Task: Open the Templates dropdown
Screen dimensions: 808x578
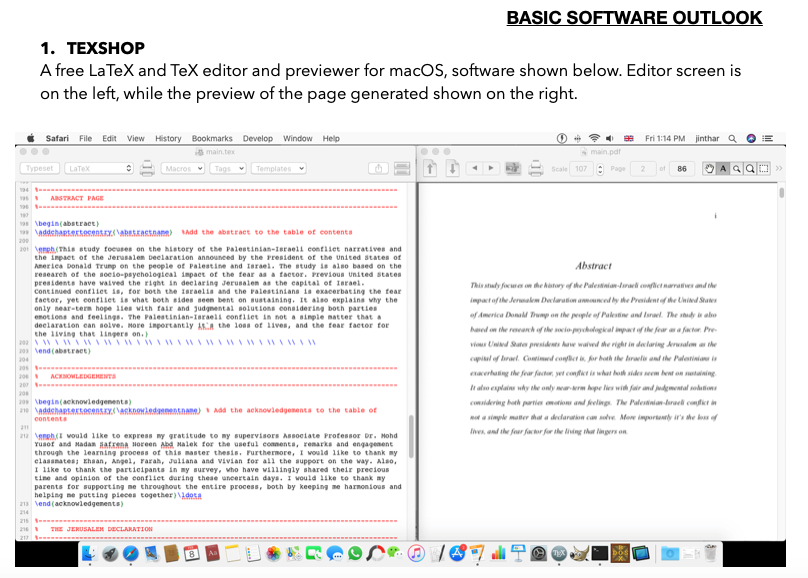Action: click(279, 168)
